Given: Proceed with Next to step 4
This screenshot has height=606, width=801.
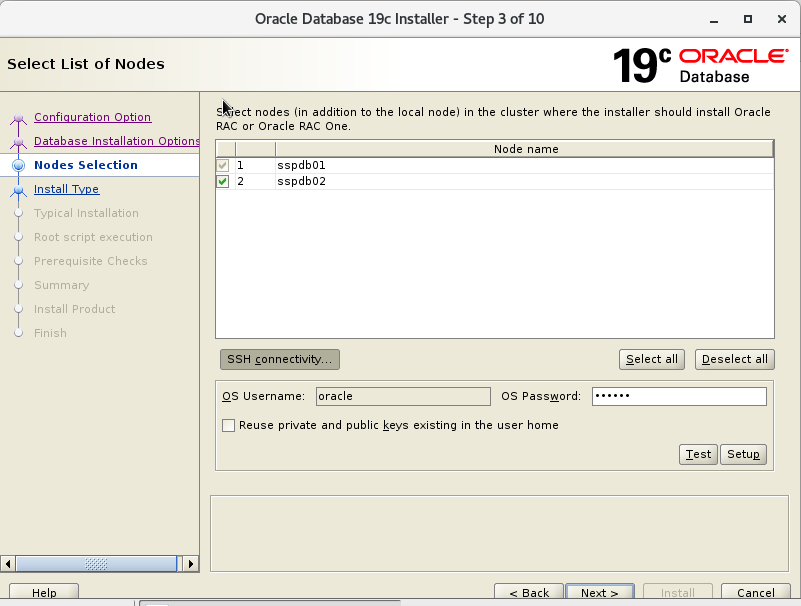Looking at the screenshot, I should pyautogui.click(x=599, y=592).
